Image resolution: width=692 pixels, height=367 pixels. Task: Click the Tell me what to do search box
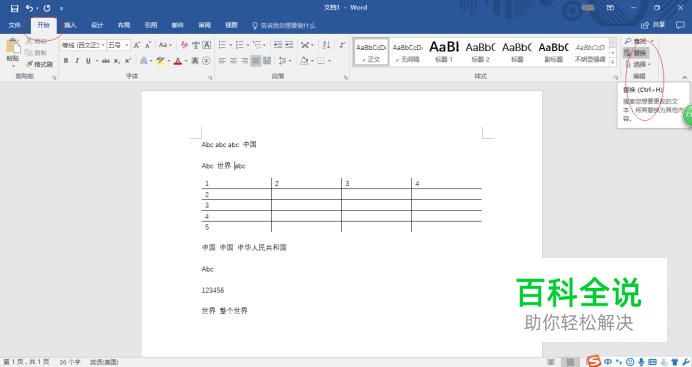click(x=284, y=26)
